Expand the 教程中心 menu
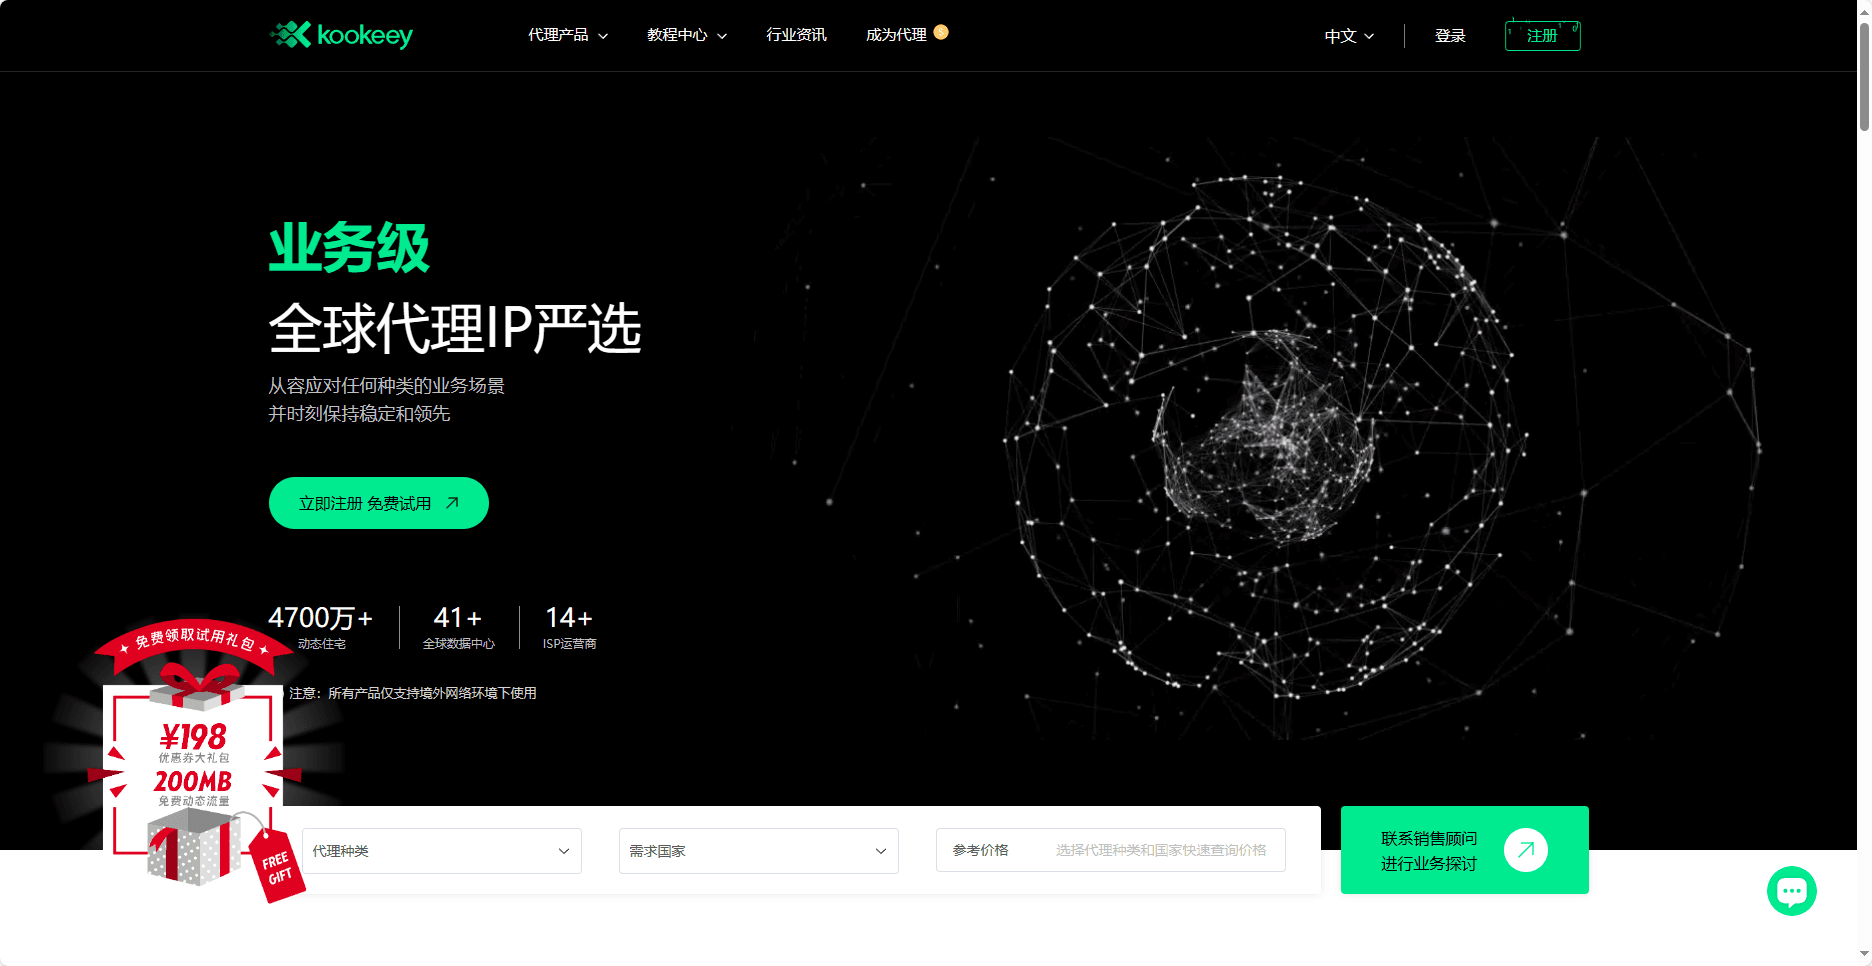 pos(687,35)
